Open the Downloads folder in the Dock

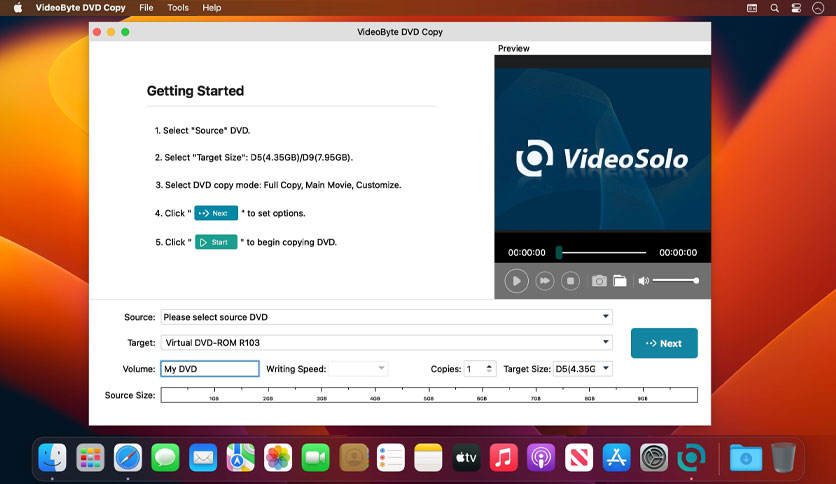coord(746,457)
